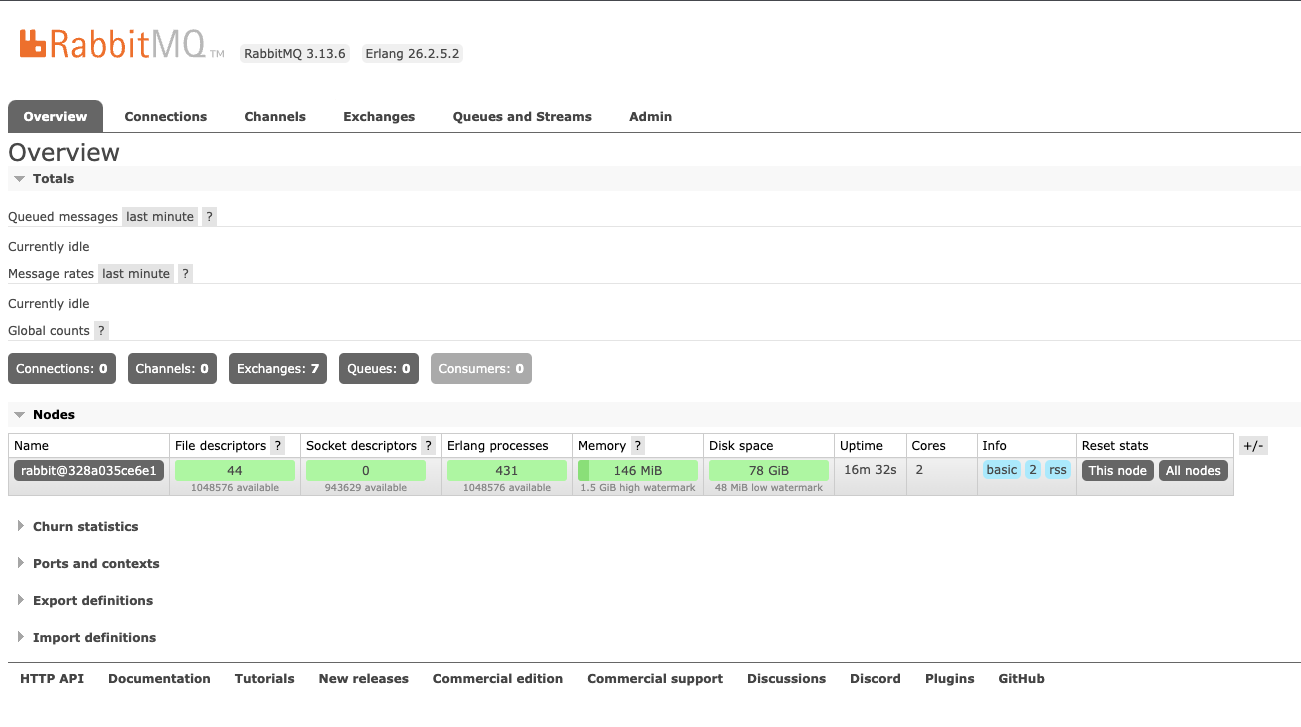Click the basic info tag
This screenshot has width=1301, height=727.
pyautogui.click(x=1001, y=470)
